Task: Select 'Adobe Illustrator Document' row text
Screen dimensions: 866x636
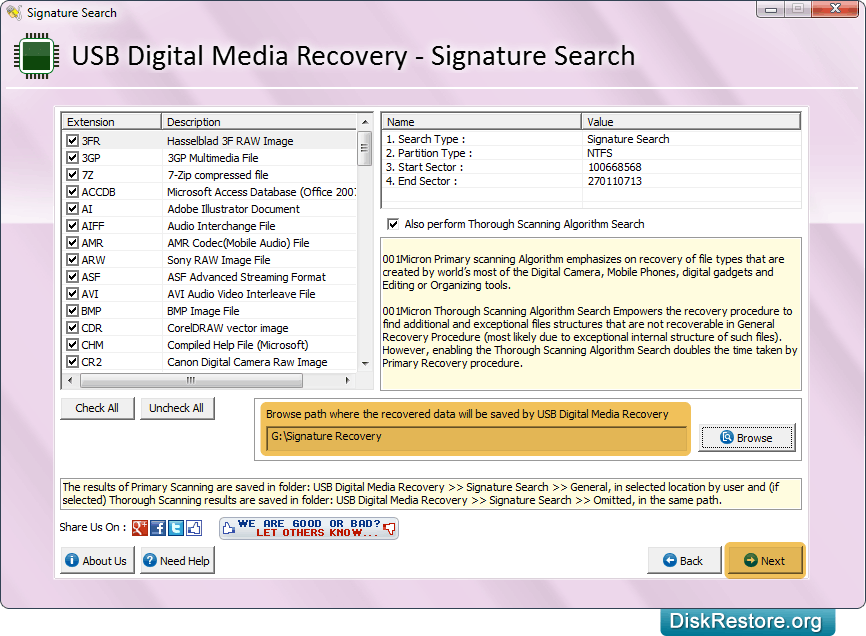Action: click(x=234, y=209)
